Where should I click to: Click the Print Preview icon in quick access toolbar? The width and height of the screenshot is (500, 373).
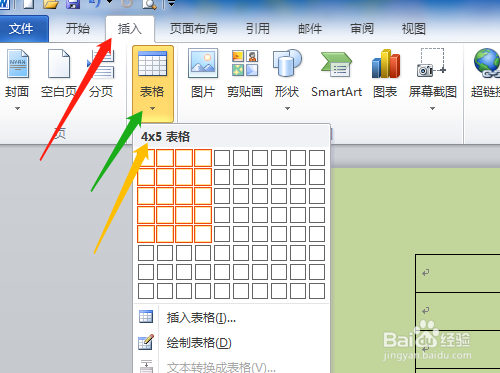tap(148, 4)
